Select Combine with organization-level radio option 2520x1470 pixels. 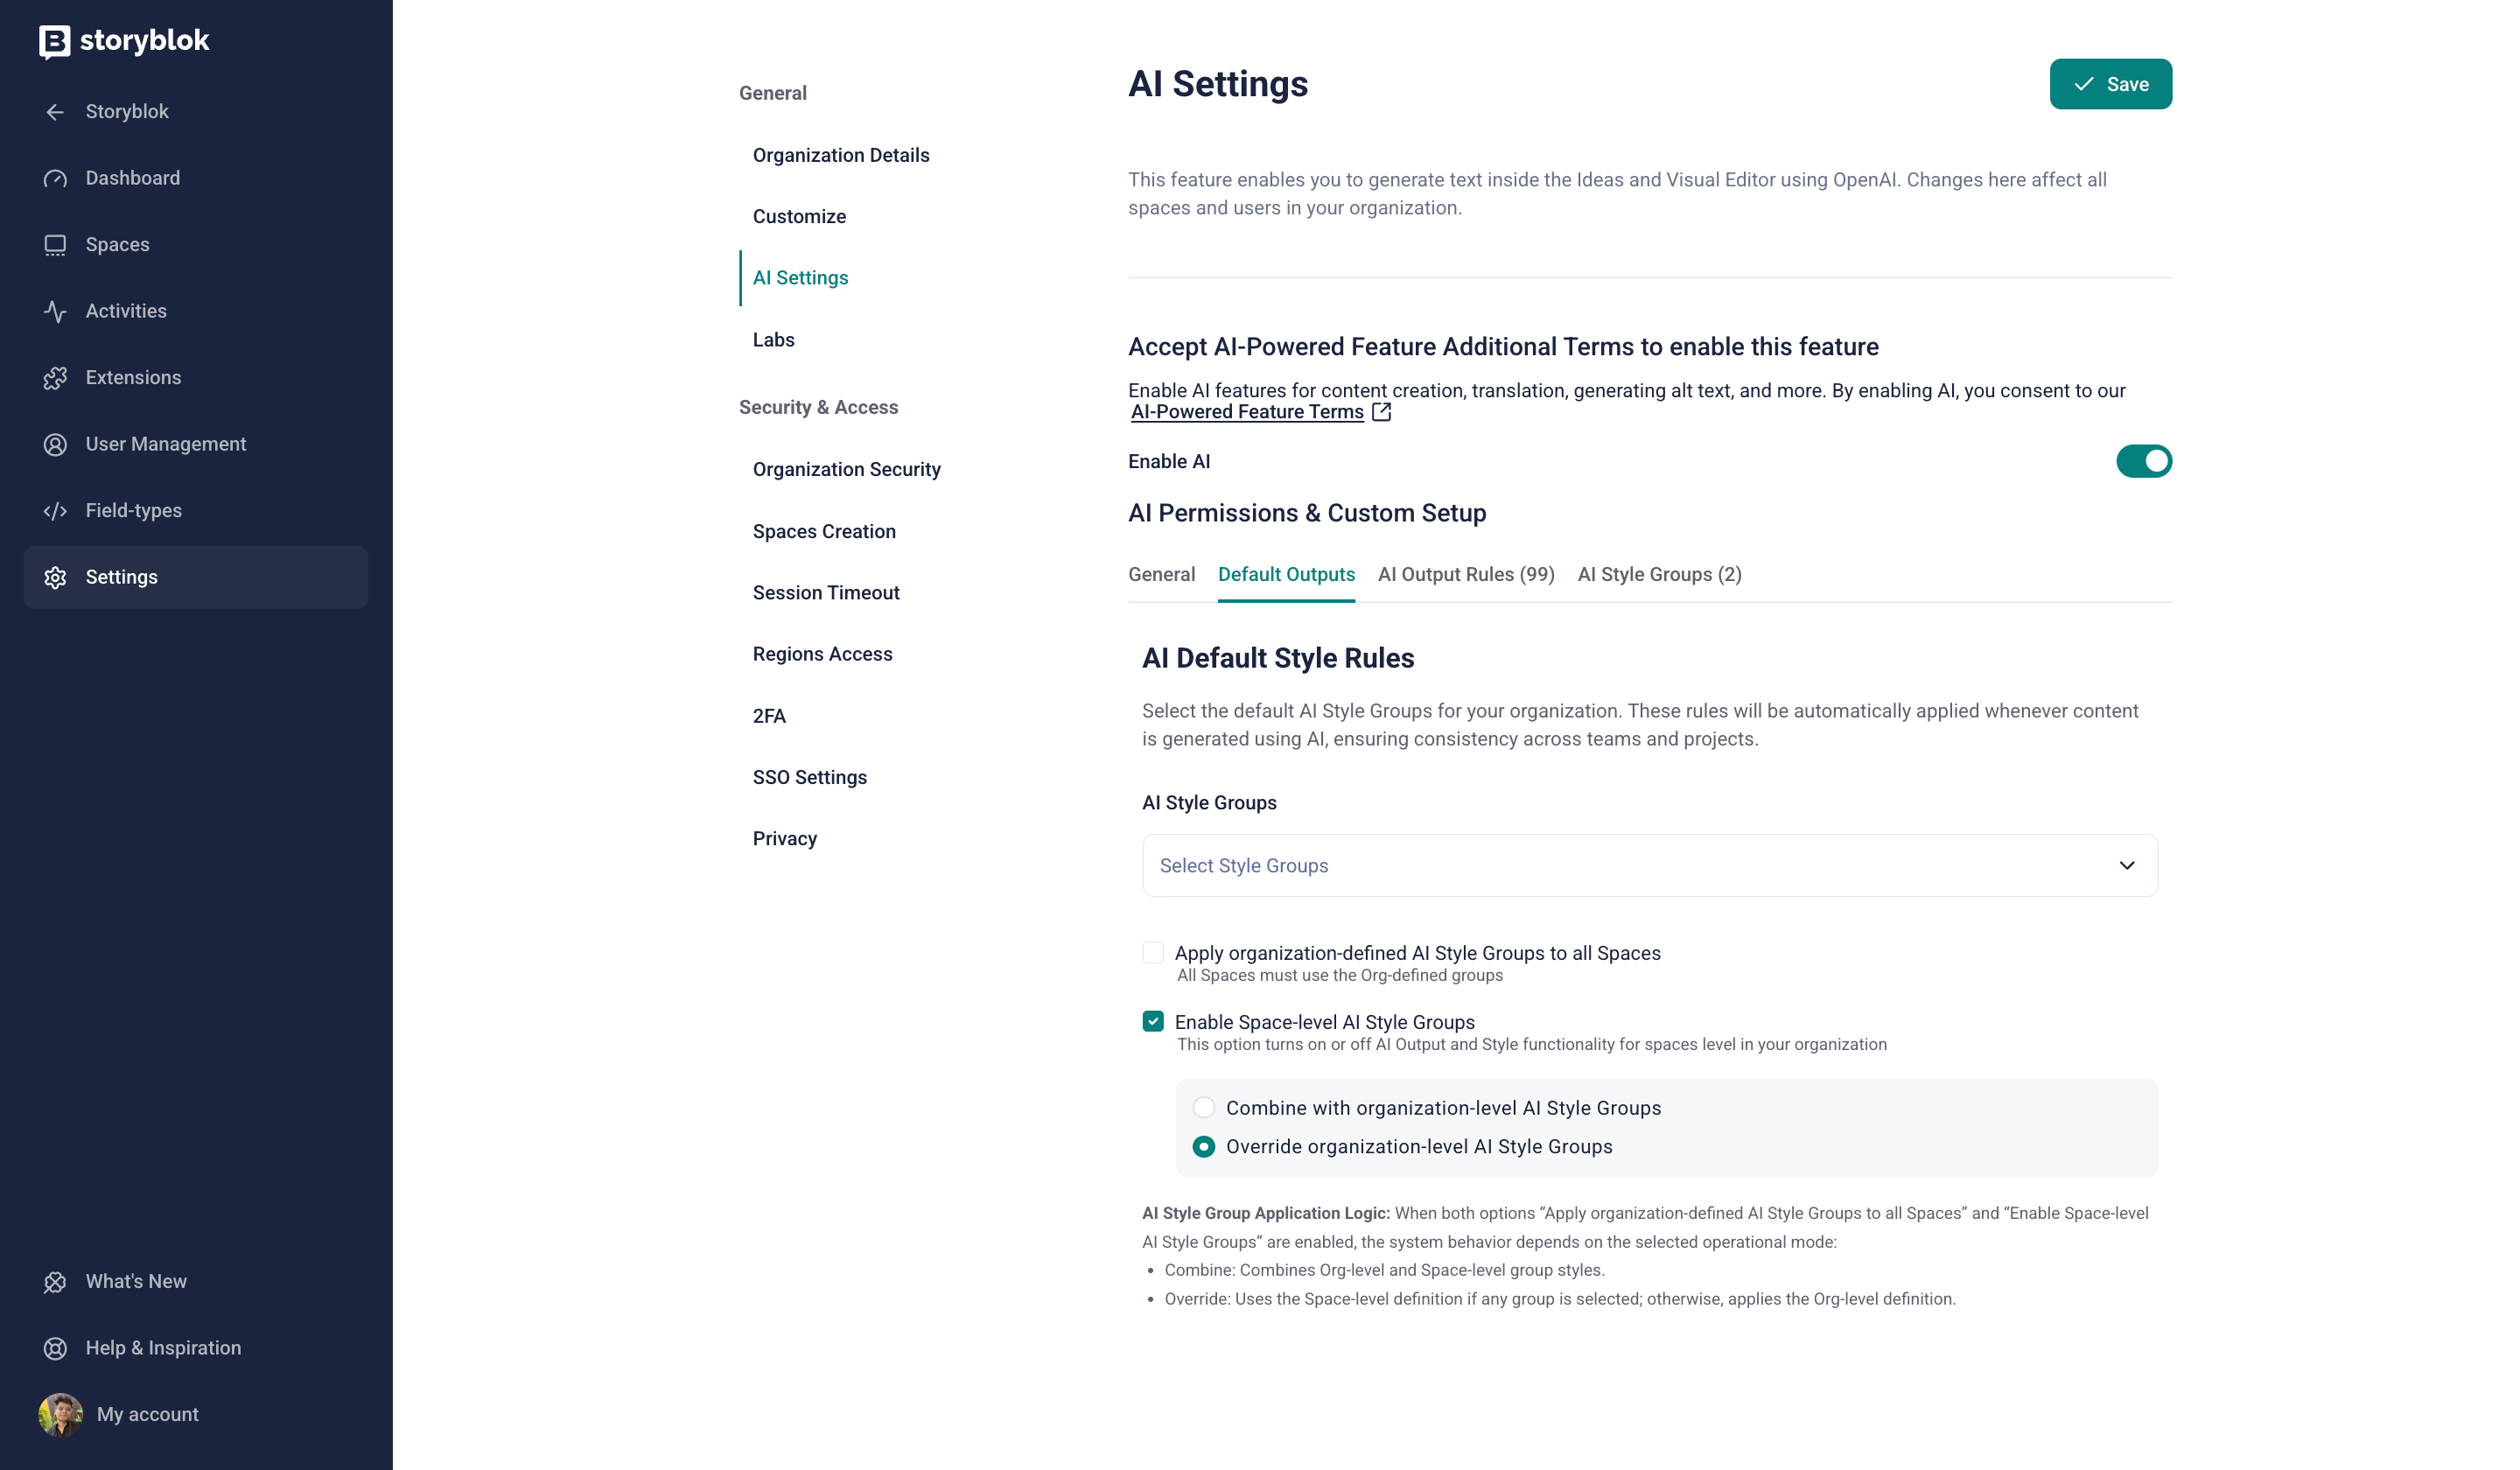[x=1204, y=1107]
